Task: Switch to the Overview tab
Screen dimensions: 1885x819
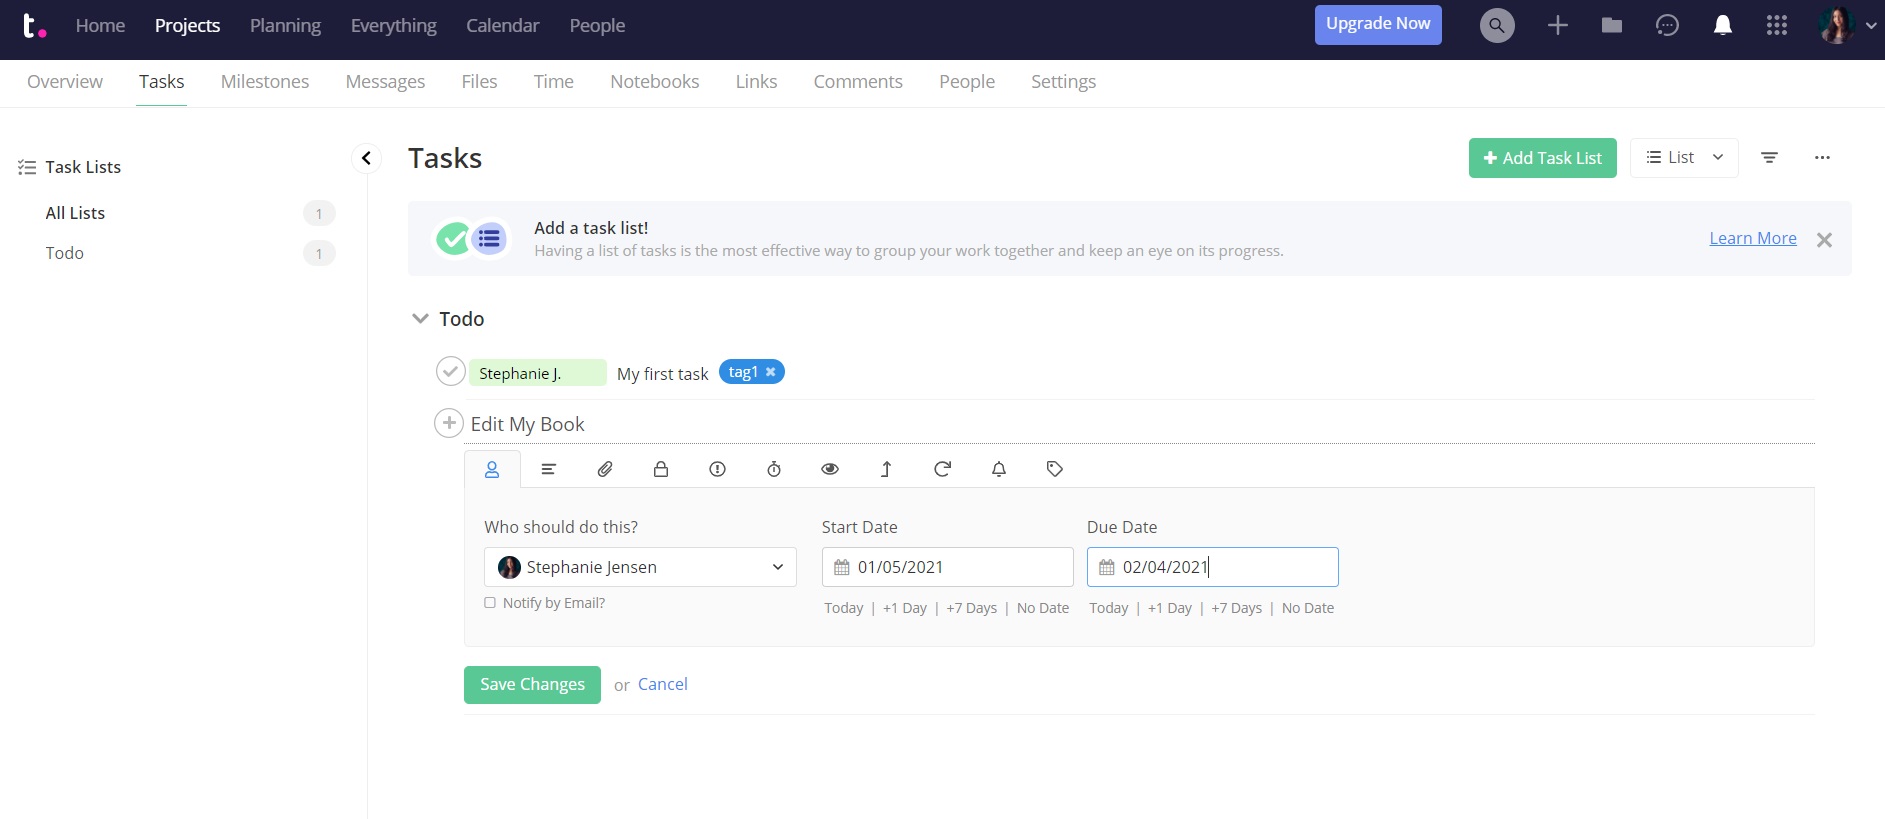Action: (x=65, y=82)
